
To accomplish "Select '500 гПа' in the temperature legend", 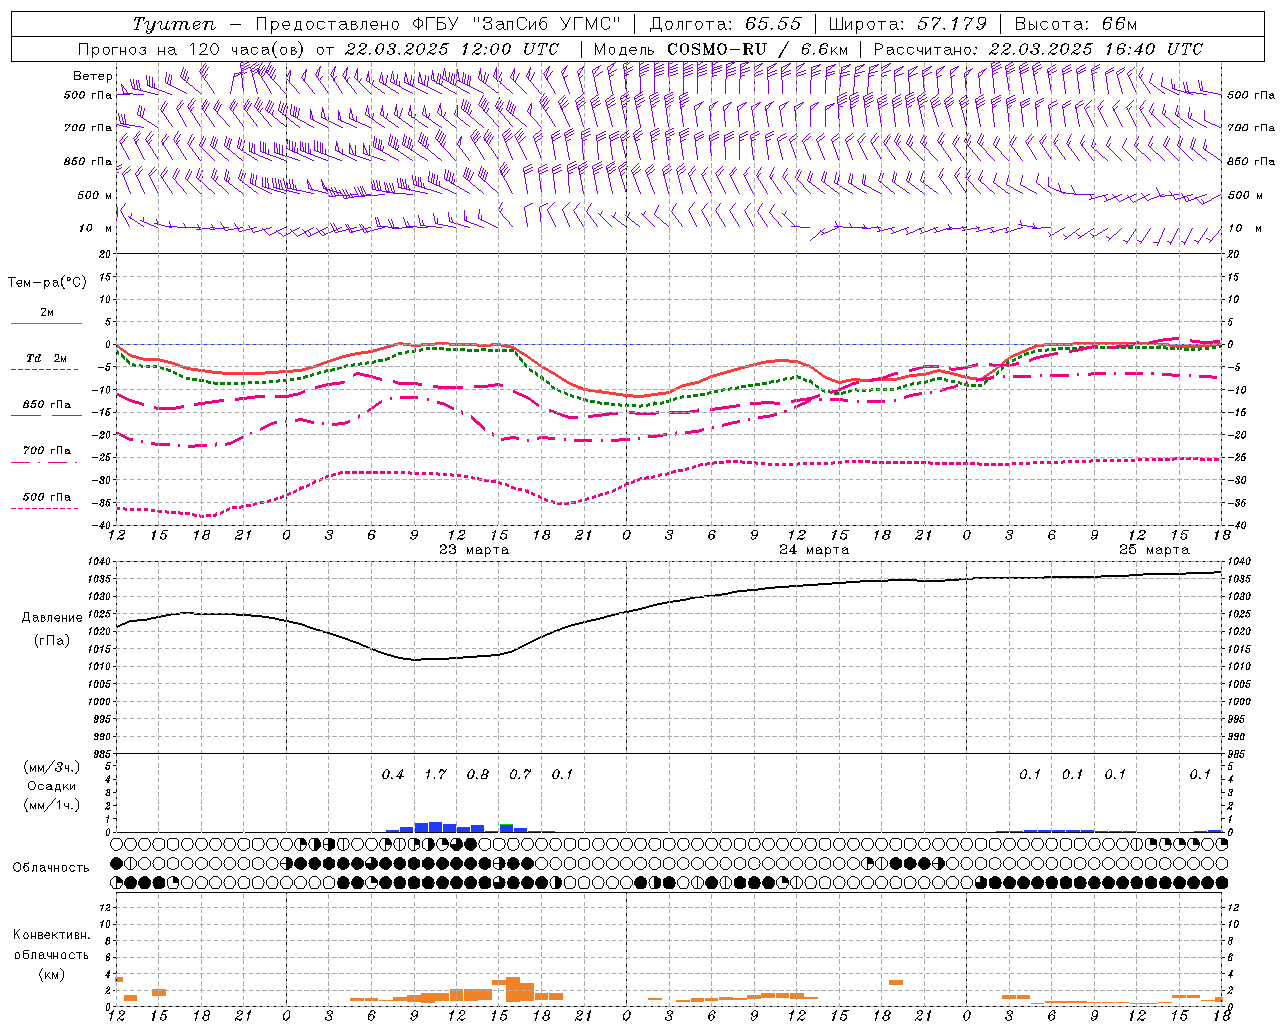I will 46,497.
